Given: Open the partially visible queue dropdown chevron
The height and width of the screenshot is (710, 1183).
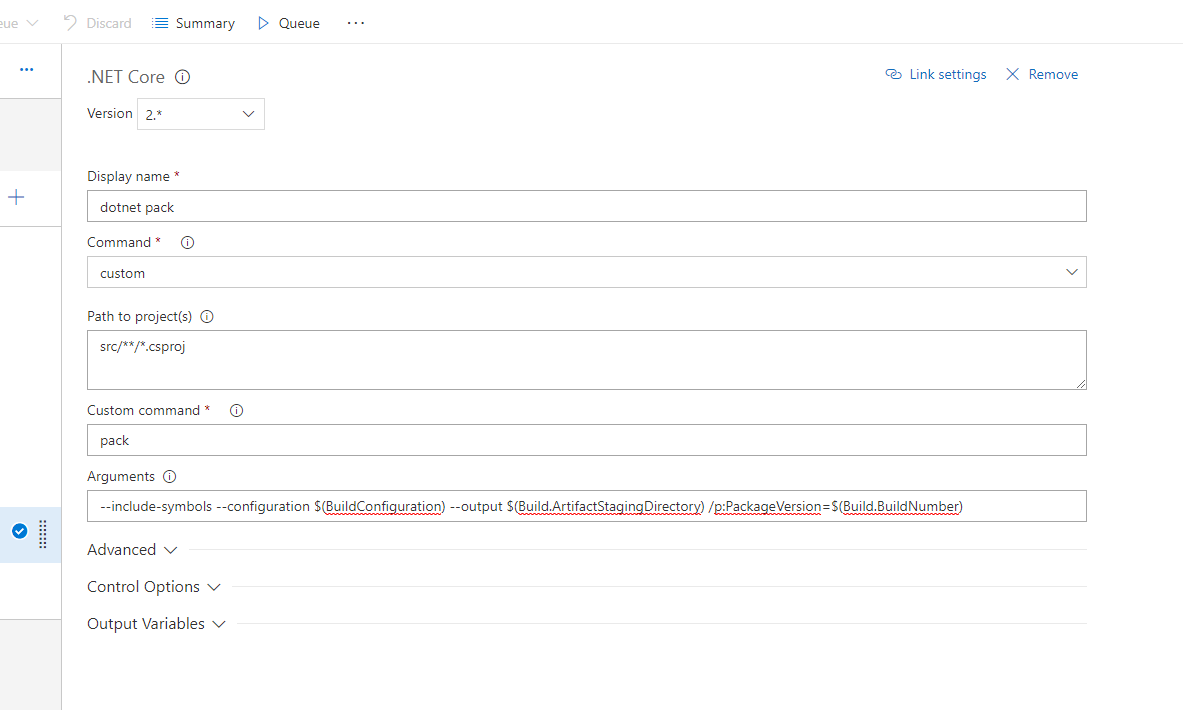Looking at the screenshot, I should [x=32, y=23].
